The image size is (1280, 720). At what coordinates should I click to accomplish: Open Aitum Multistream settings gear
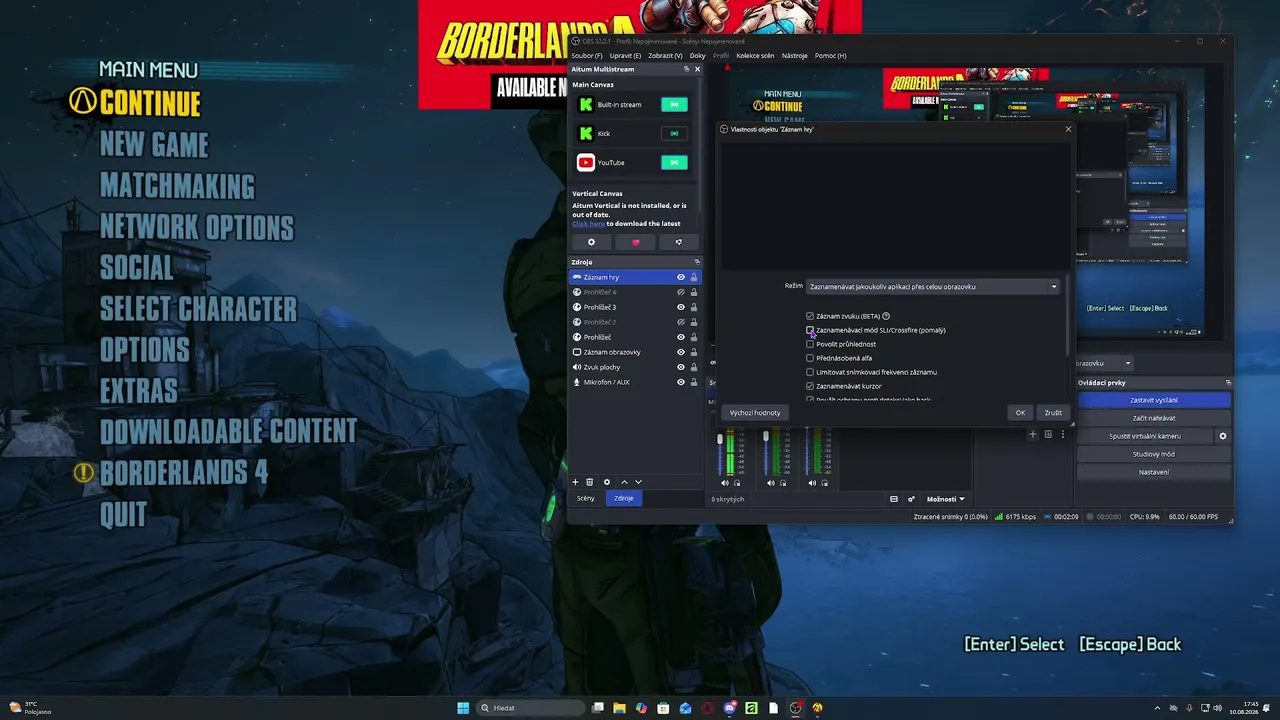tap(591, 242)
